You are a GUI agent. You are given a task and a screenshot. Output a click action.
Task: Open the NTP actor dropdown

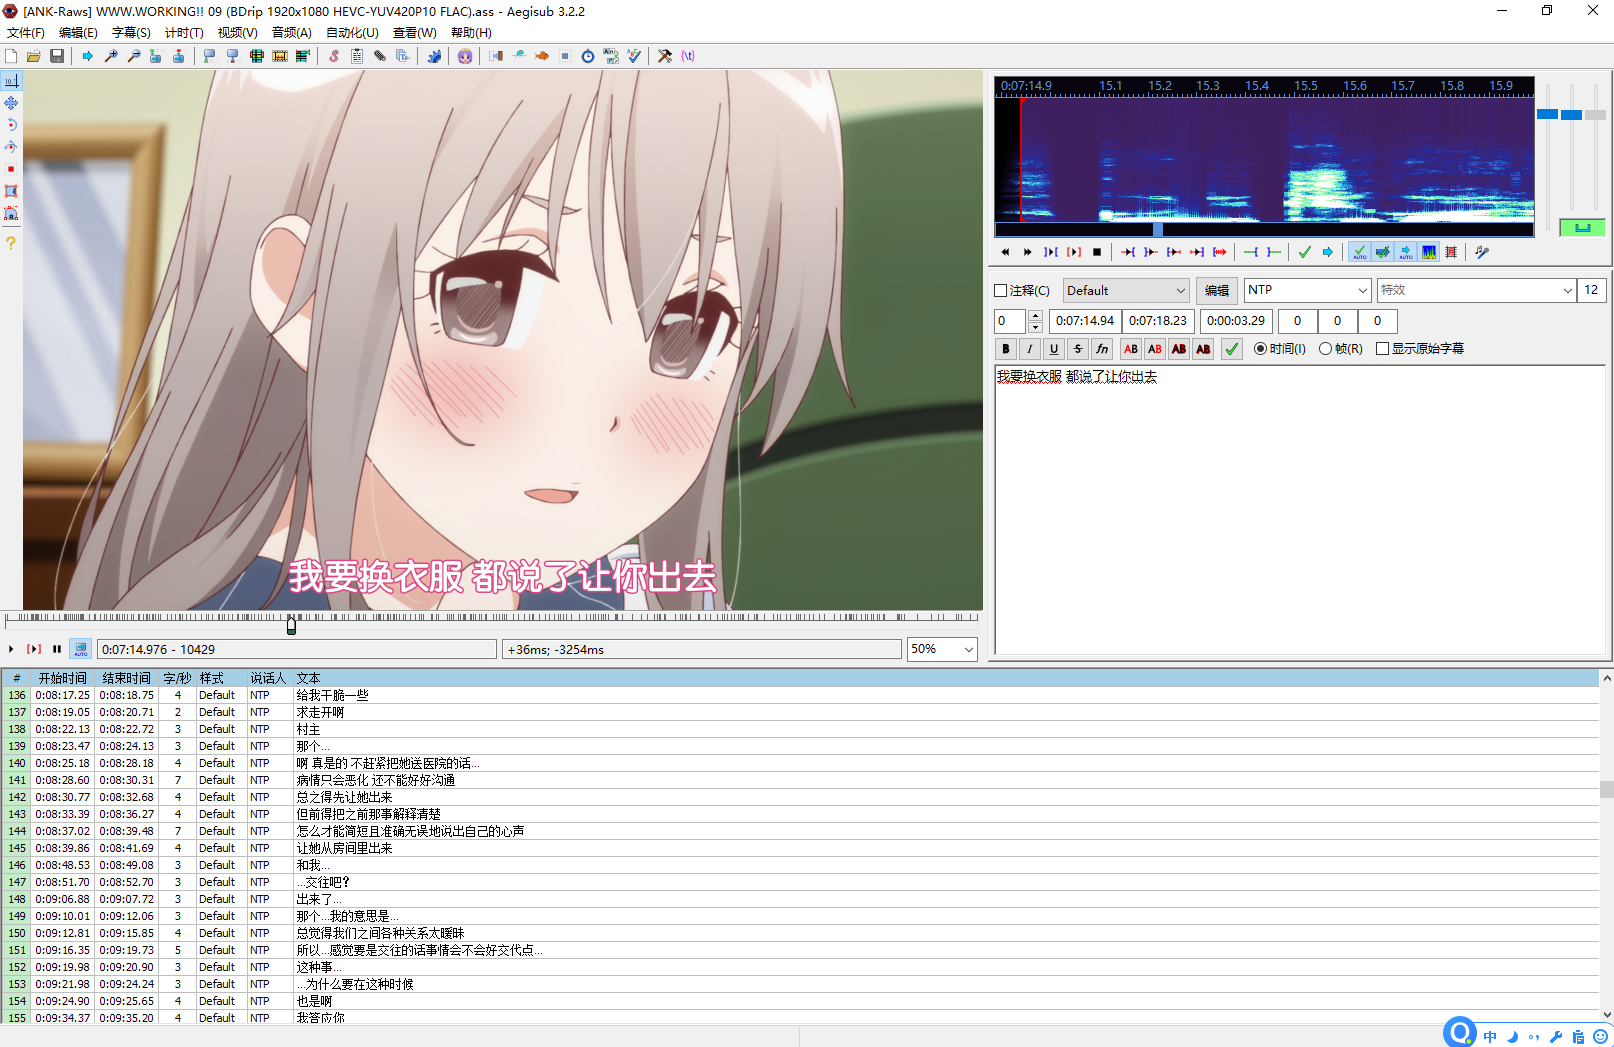(1307, 290)
